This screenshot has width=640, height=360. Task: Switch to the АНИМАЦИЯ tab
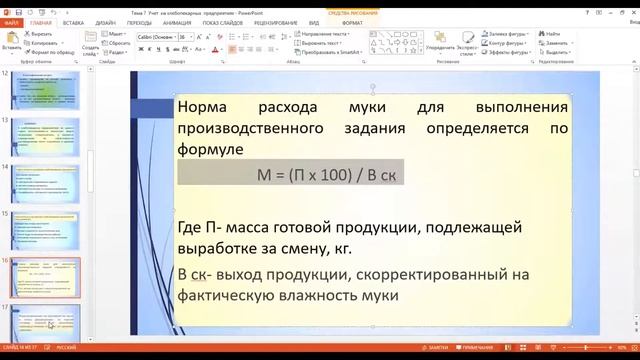pos(177,23)
